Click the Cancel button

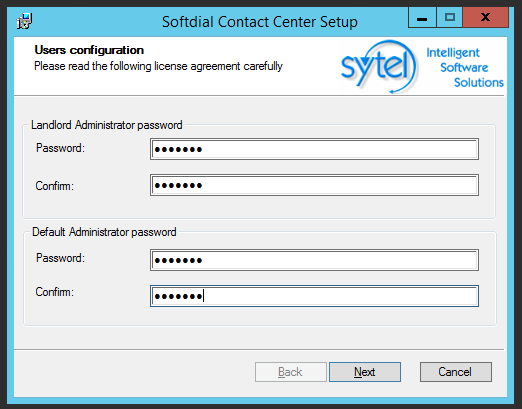pos(455,372)
